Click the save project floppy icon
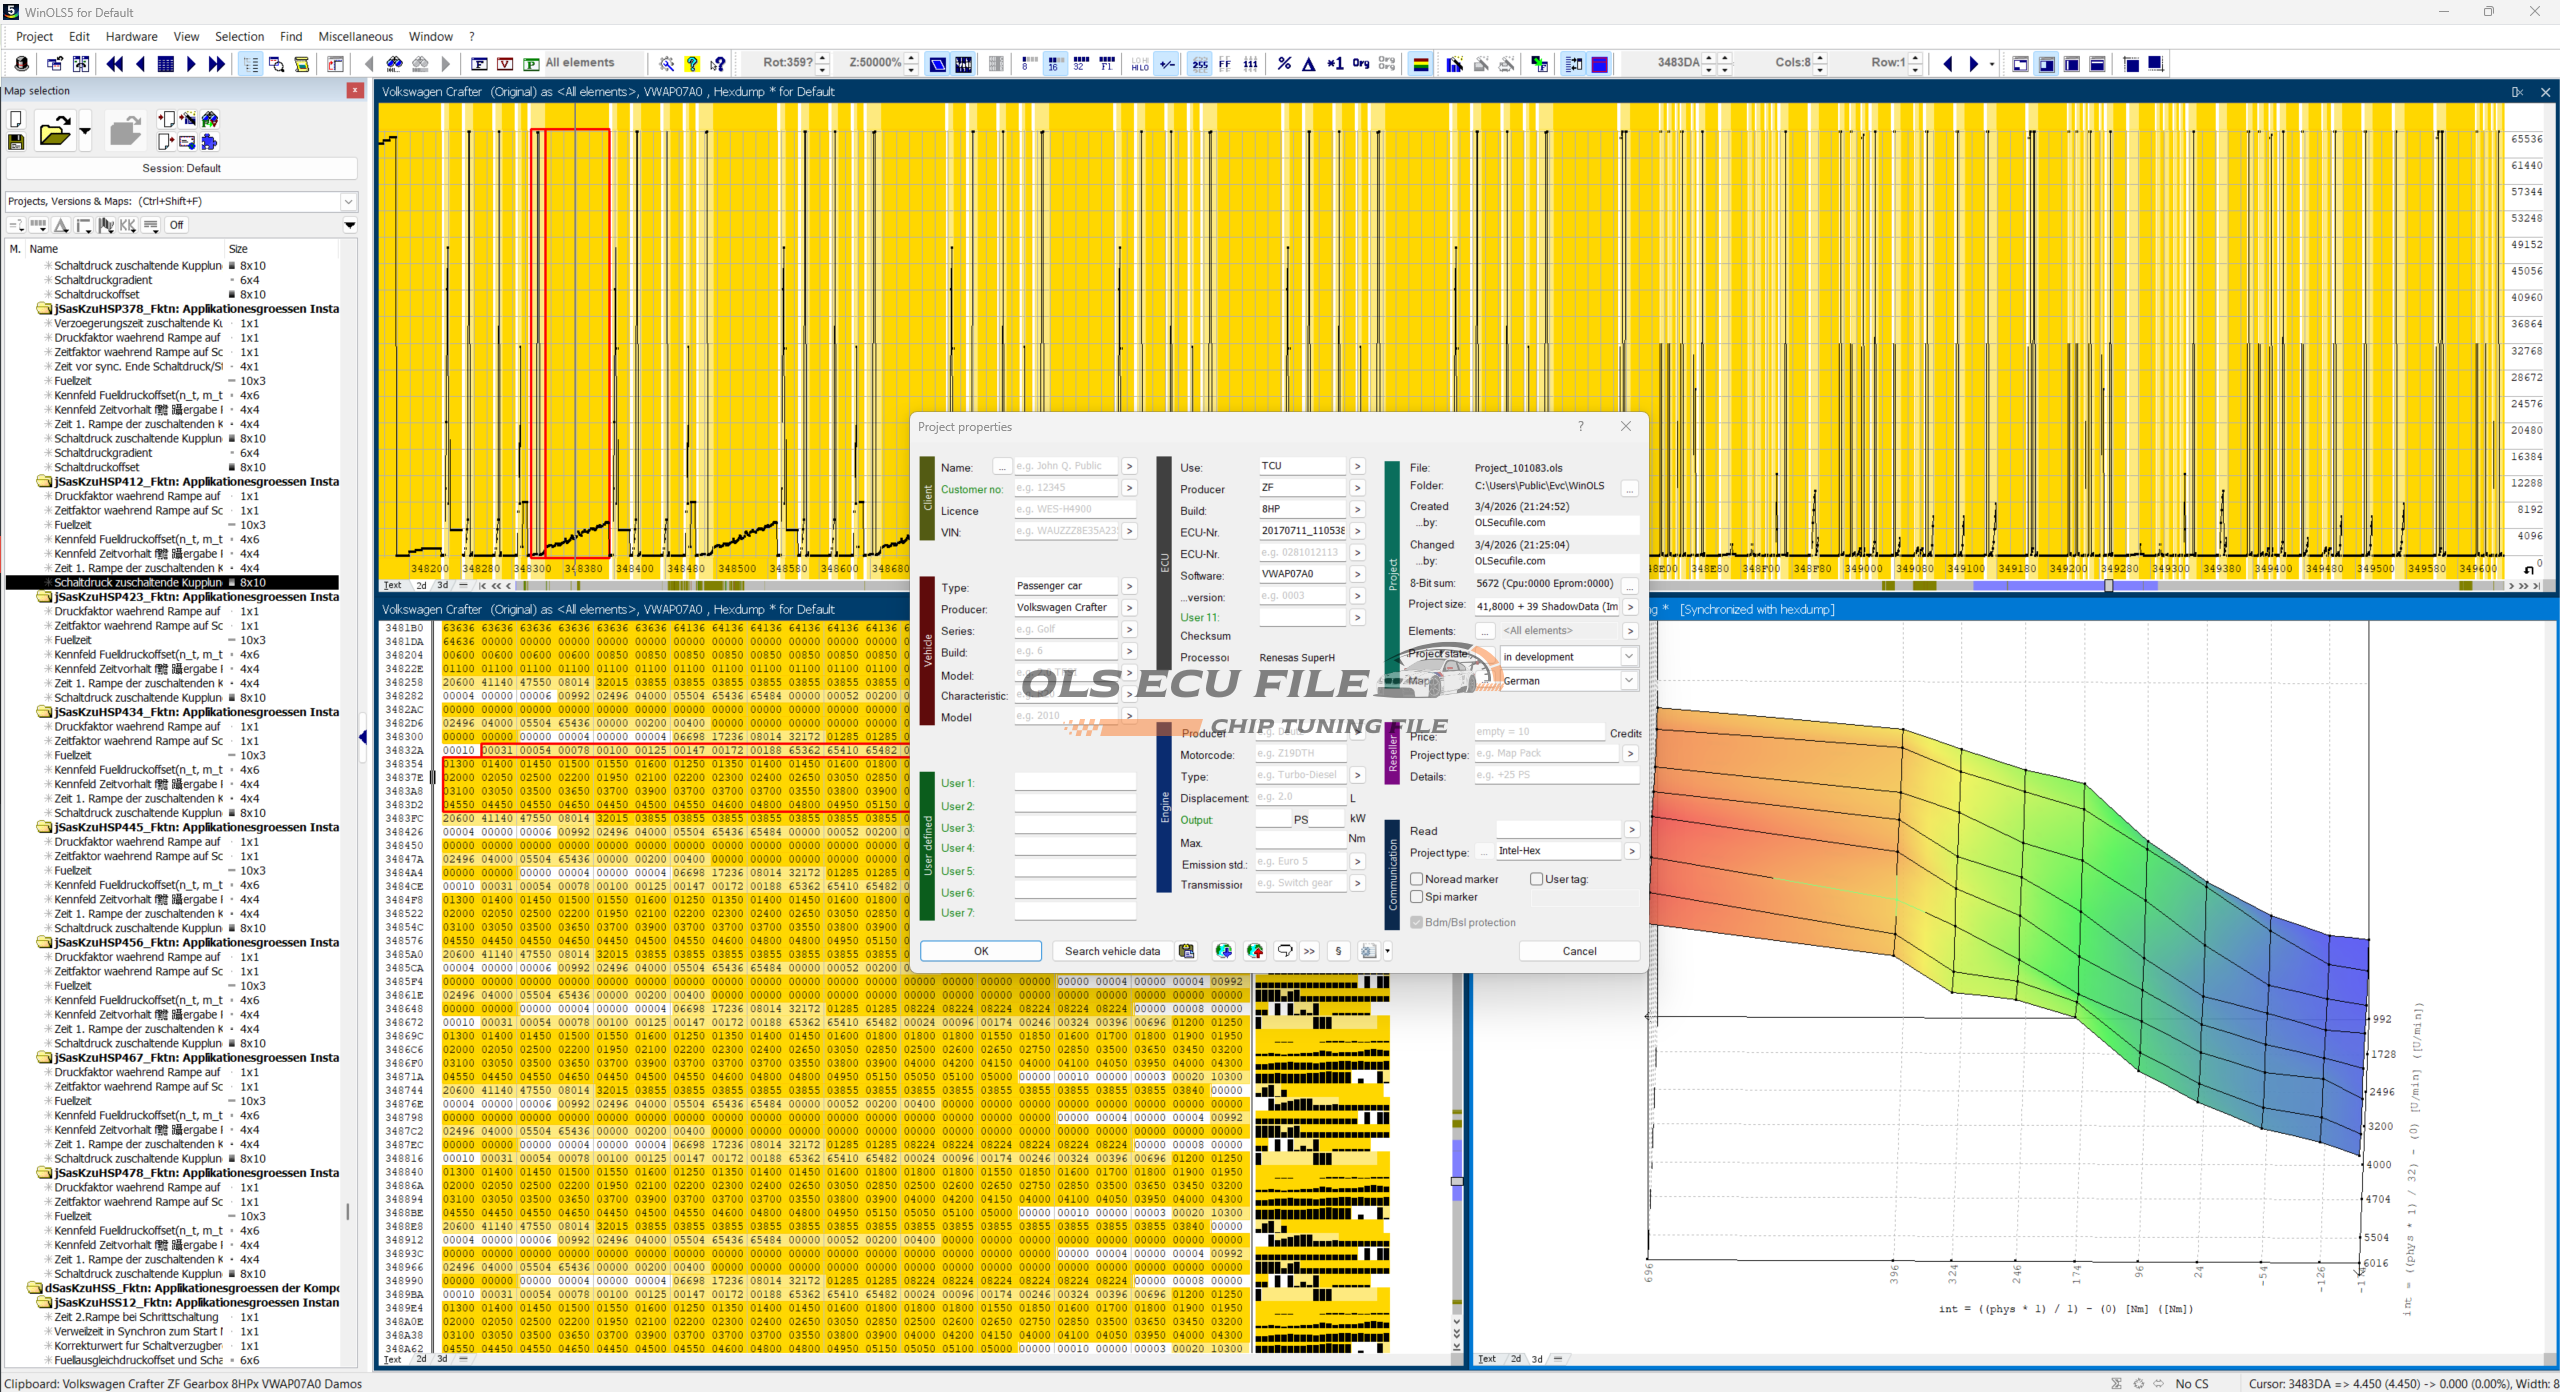Screen dimensions: 2560x1392 [16, 142]
